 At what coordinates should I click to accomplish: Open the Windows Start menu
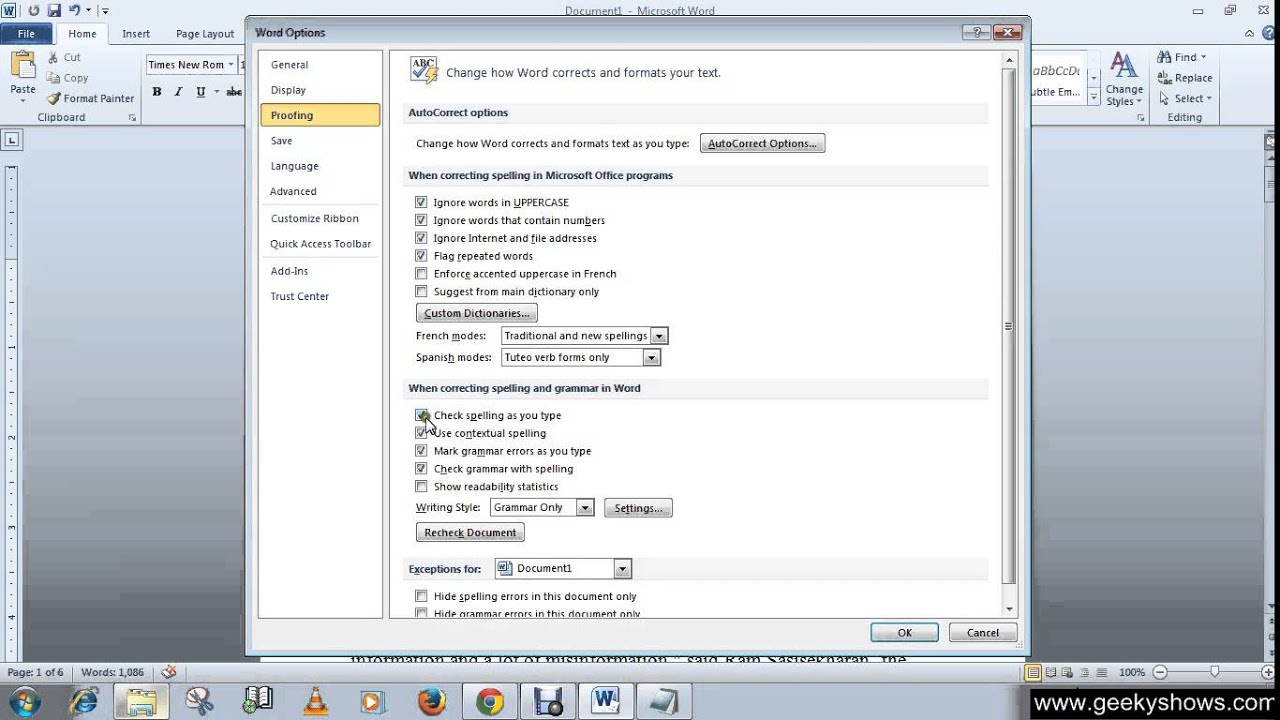24,701
